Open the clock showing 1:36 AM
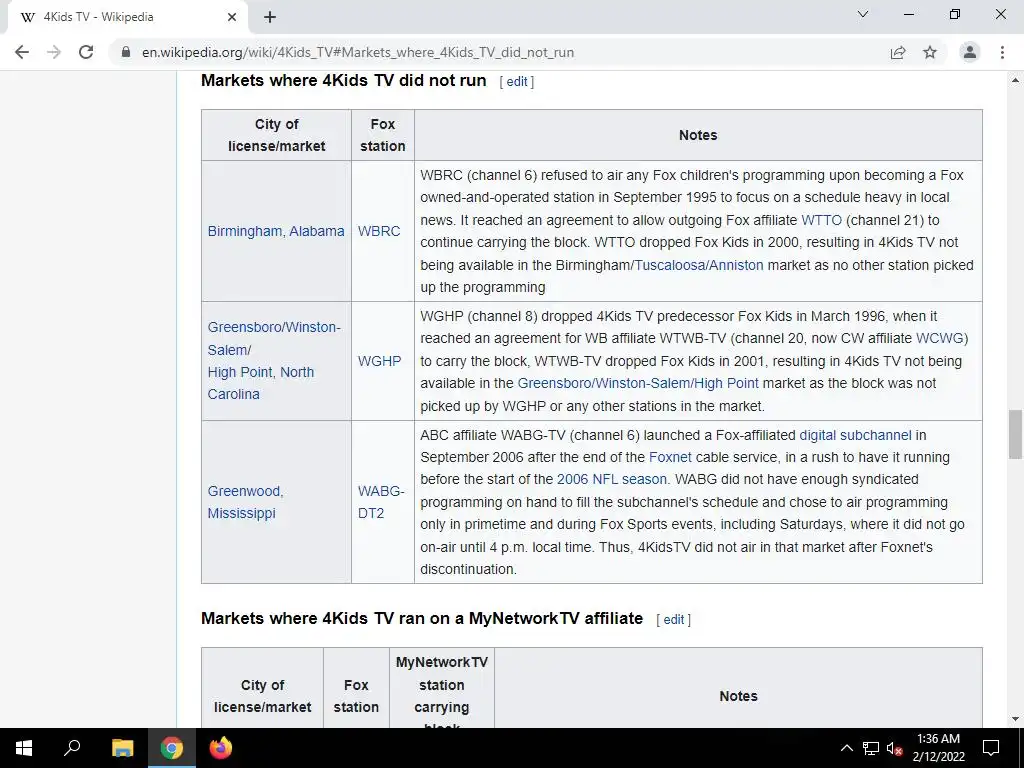This screenshot has height=768, width=1024. tap(938, 739)
